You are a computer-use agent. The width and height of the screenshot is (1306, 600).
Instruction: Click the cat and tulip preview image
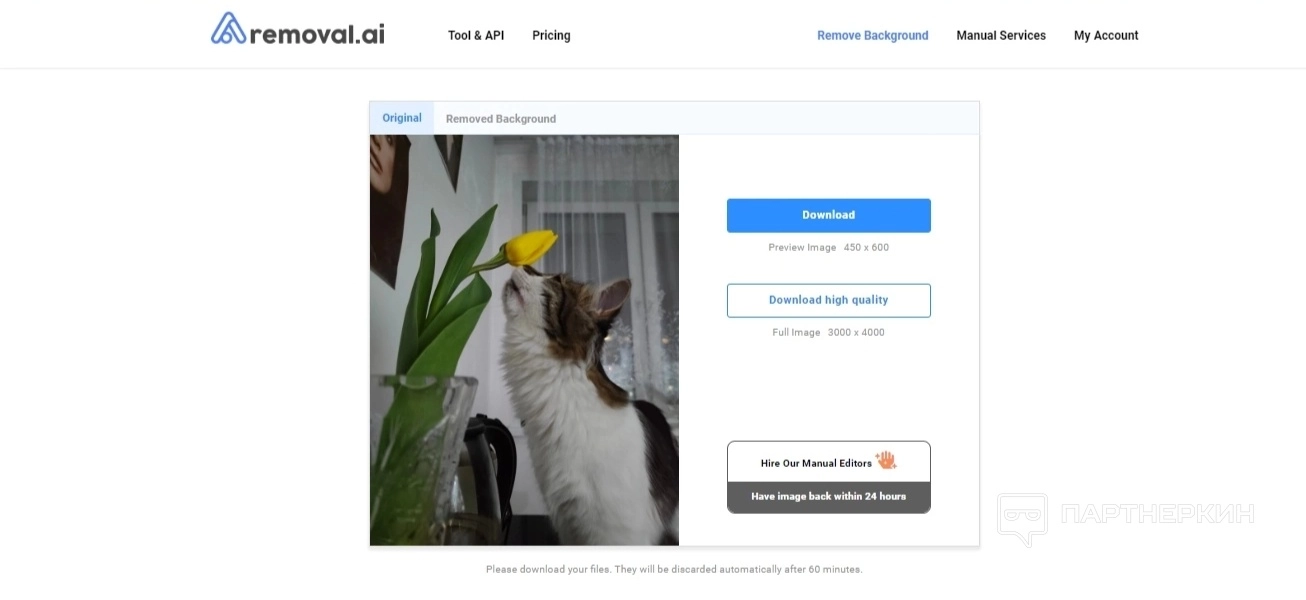524,340
